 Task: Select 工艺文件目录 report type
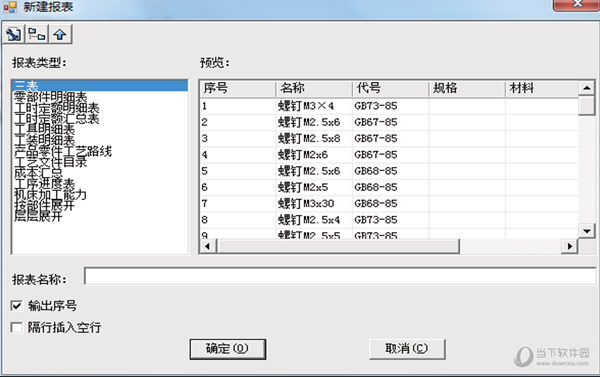pos(51,162)
